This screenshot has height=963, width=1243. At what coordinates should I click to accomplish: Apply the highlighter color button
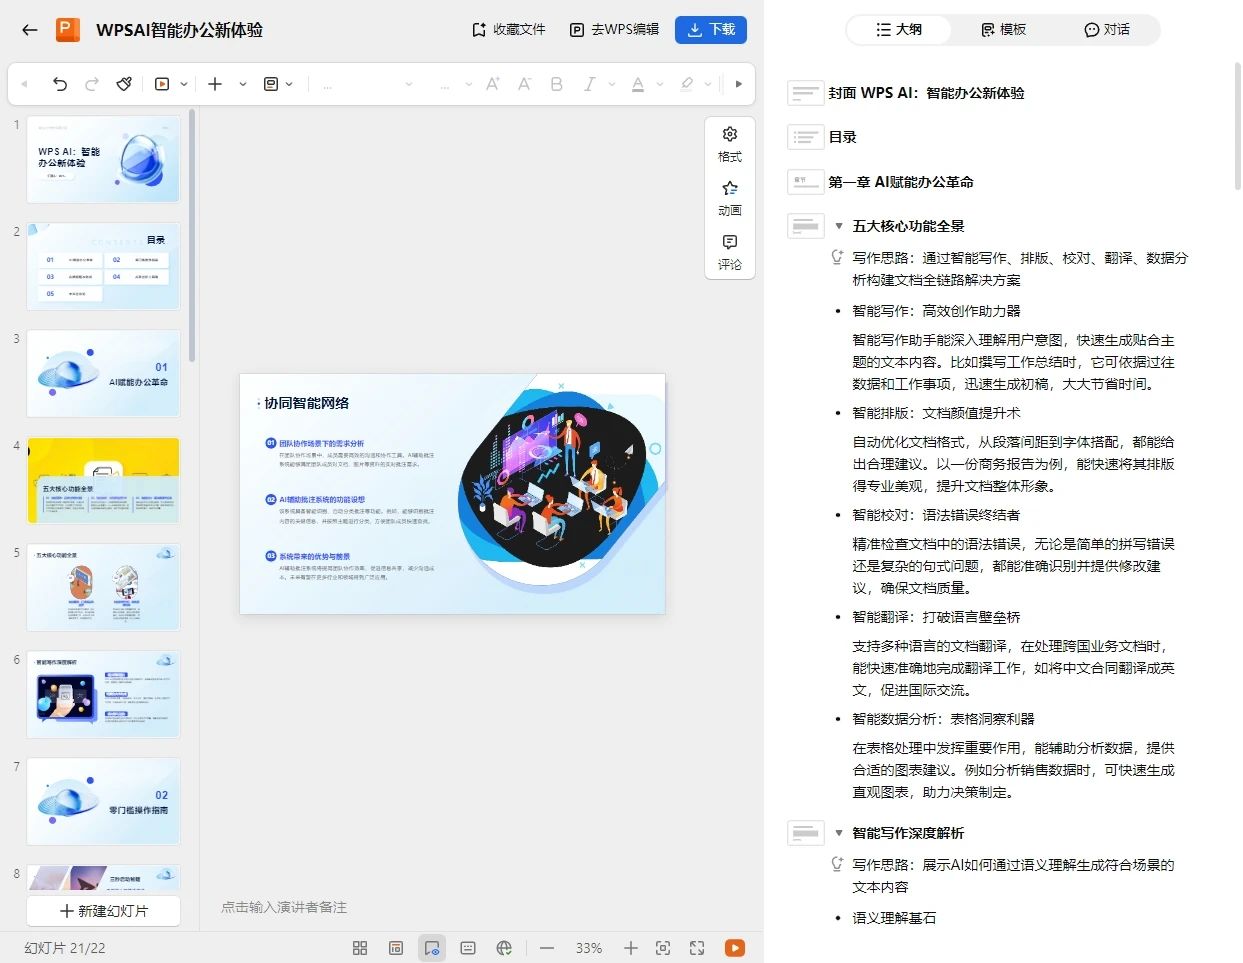[x=687, y=84]
